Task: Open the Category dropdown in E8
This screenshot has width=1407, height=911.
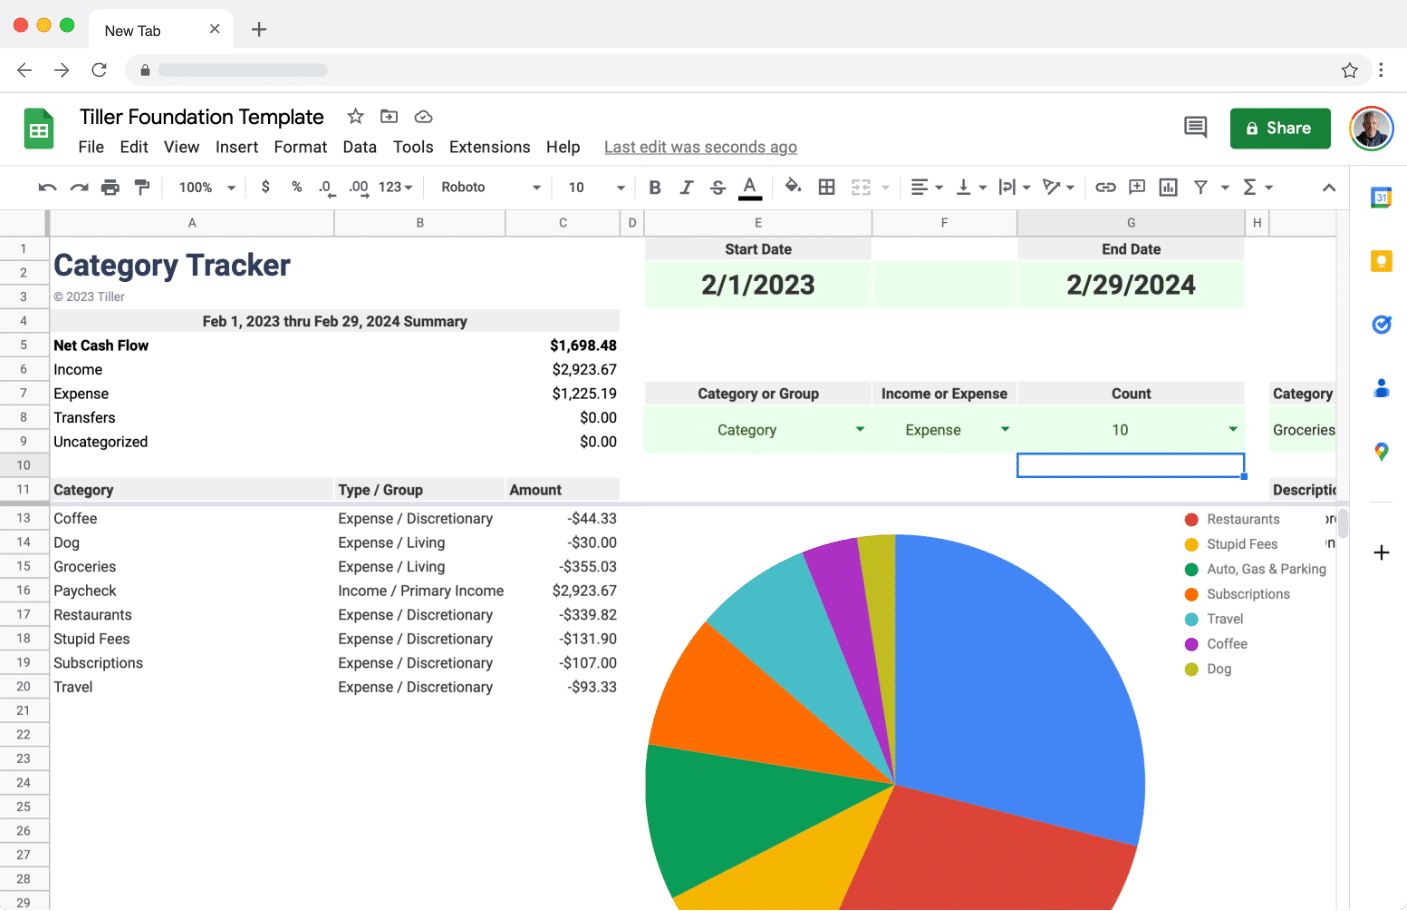Action: coord(860,430)
